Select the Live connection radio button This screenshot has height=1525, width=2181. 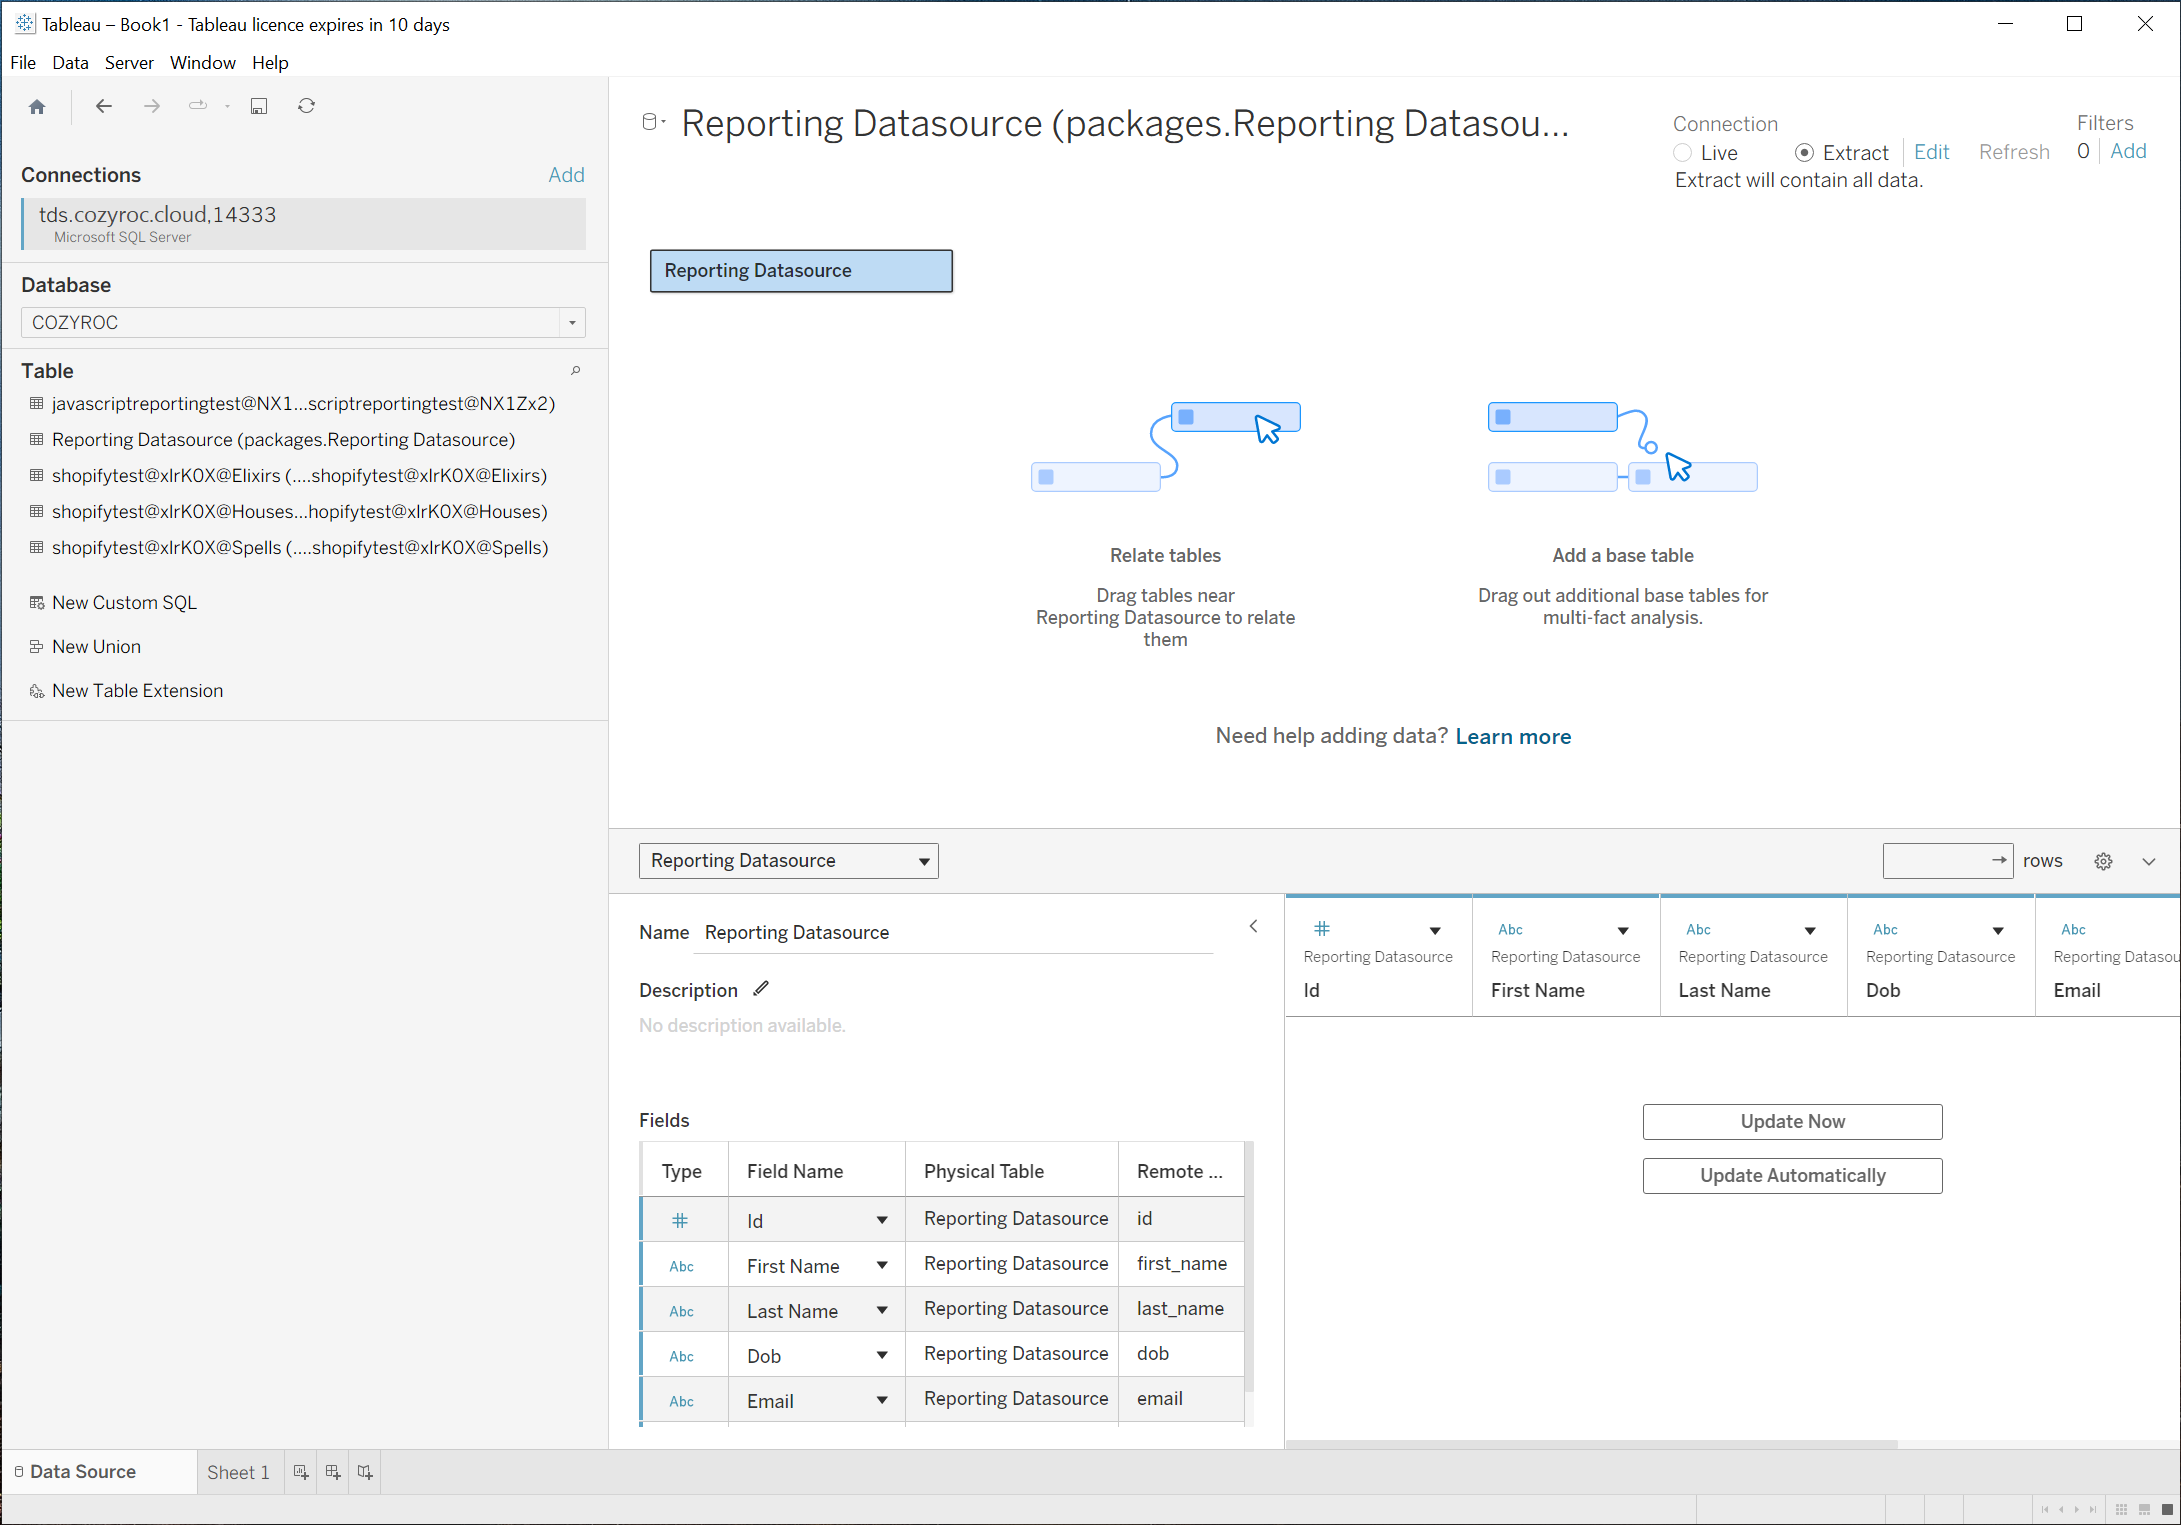pyautogui.click(x=1683, y=153)
